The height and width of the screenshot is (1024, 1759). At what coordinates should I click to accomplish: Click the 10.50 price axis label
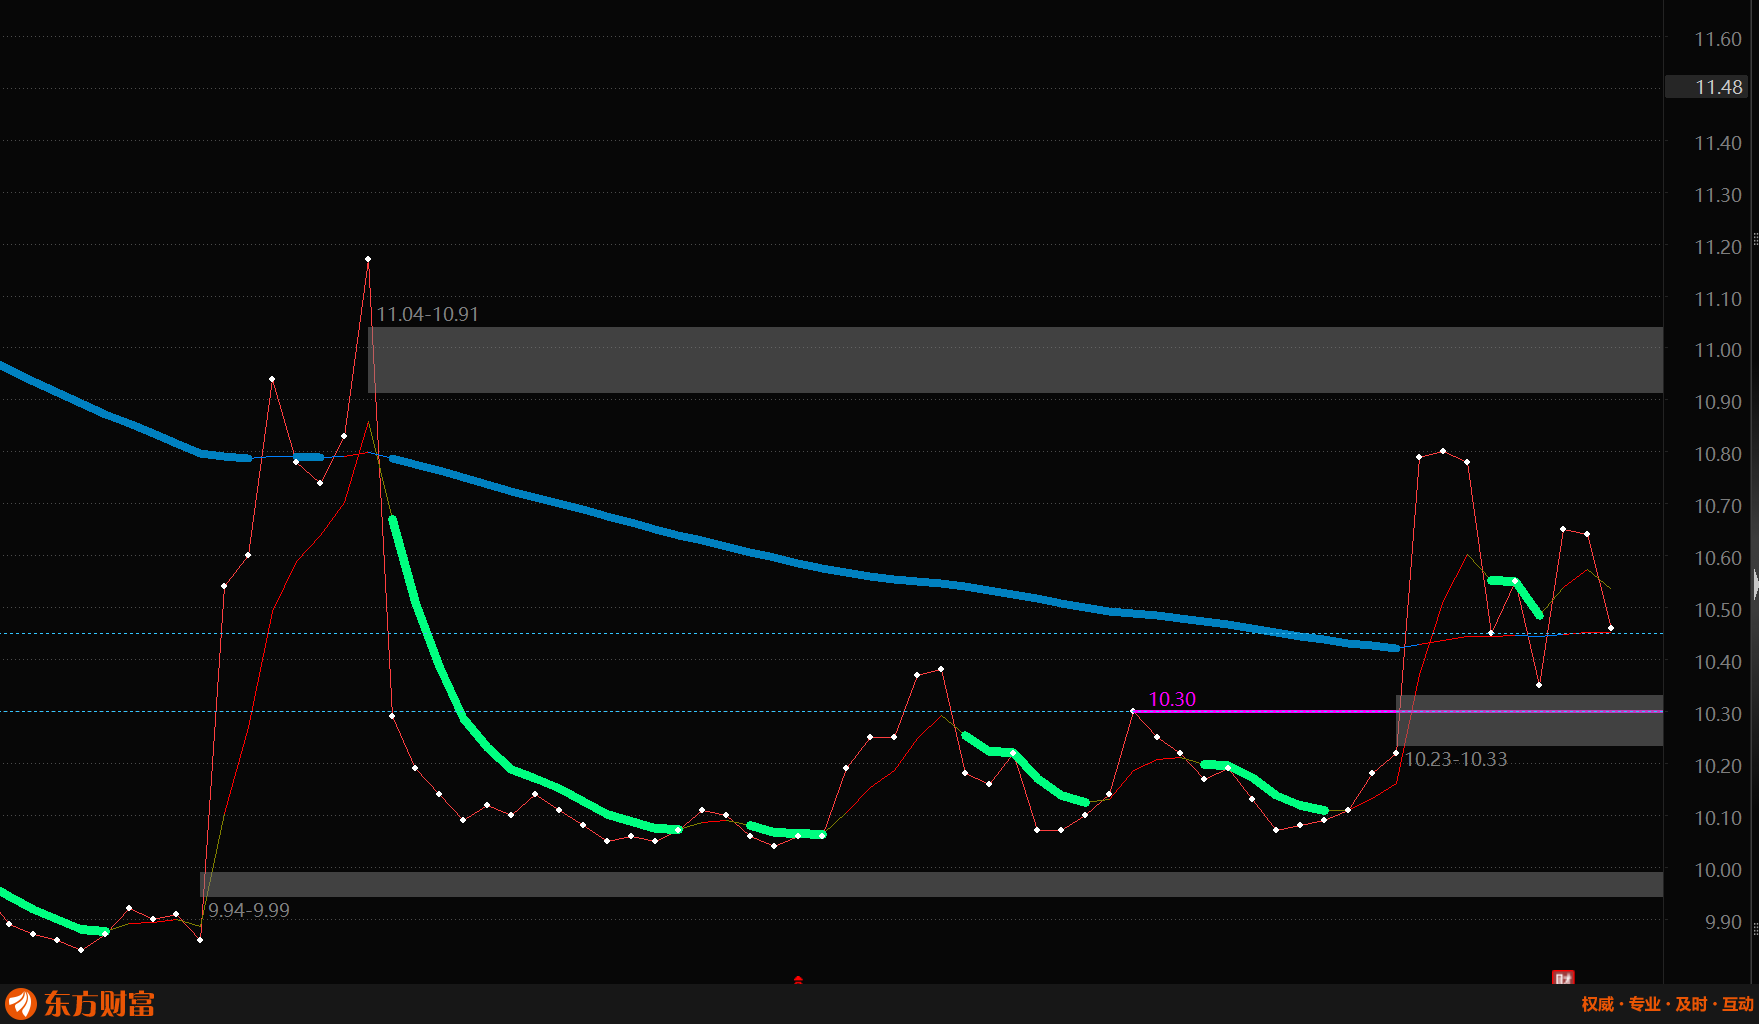1717,610
